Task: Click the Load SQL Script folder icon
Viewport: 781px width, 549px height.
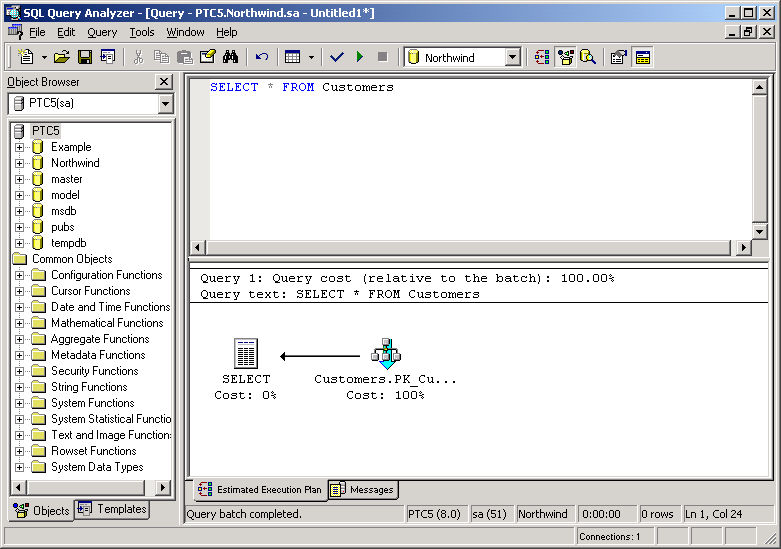Action: tap(62, 57)
